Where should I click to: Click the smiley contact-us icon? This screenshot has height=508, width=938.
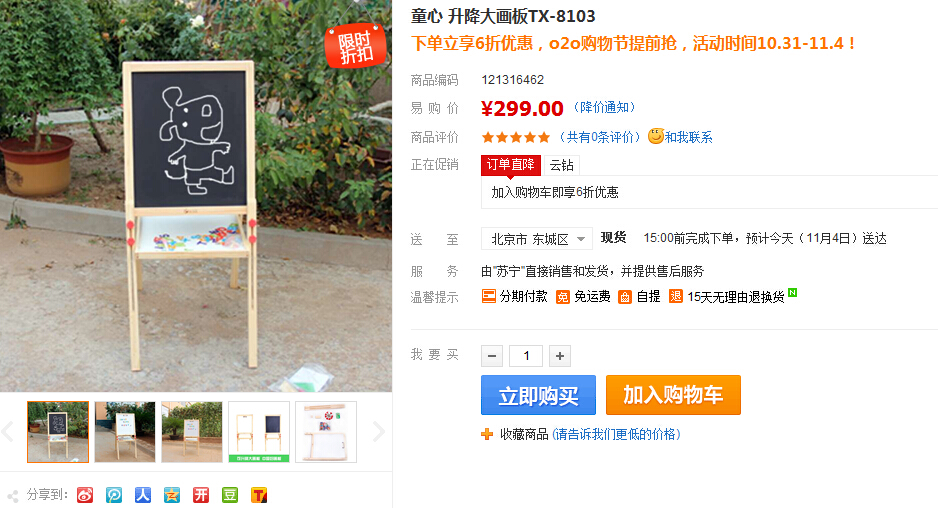(x=656, y=136)
